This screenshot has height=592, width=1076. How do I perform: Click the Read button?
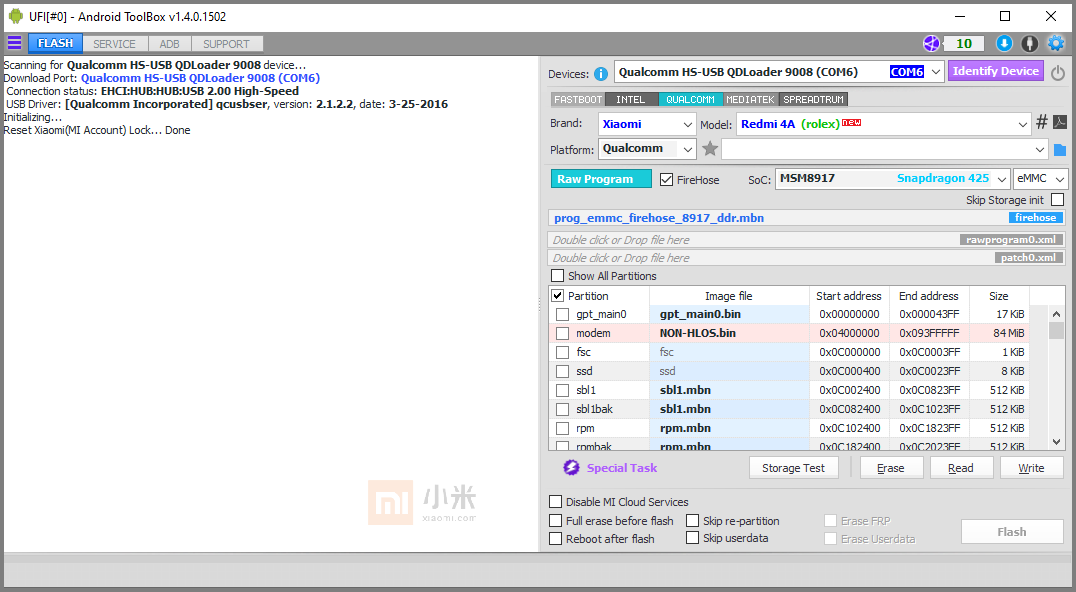961,468
